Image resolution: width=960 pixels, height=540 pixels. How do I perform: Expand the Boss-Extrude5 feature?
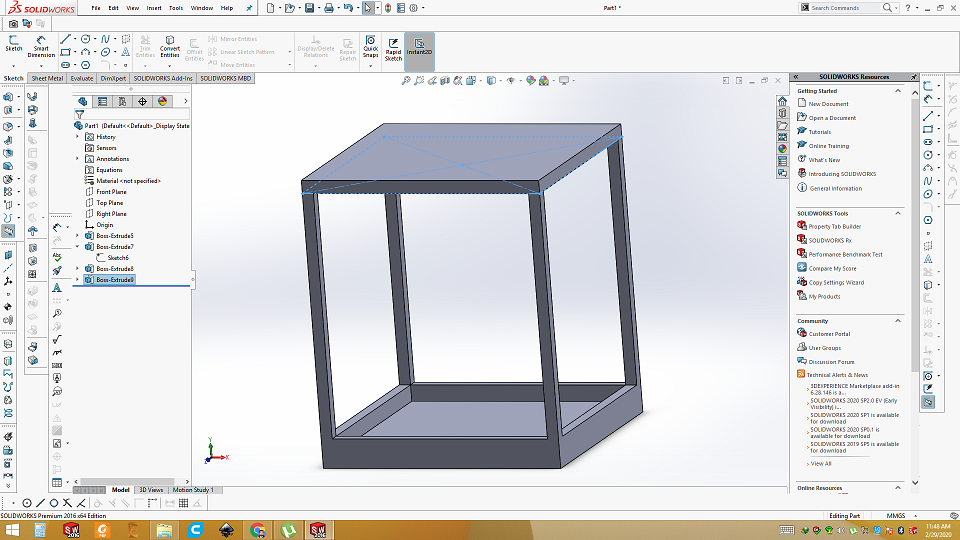tap(77, 236)
